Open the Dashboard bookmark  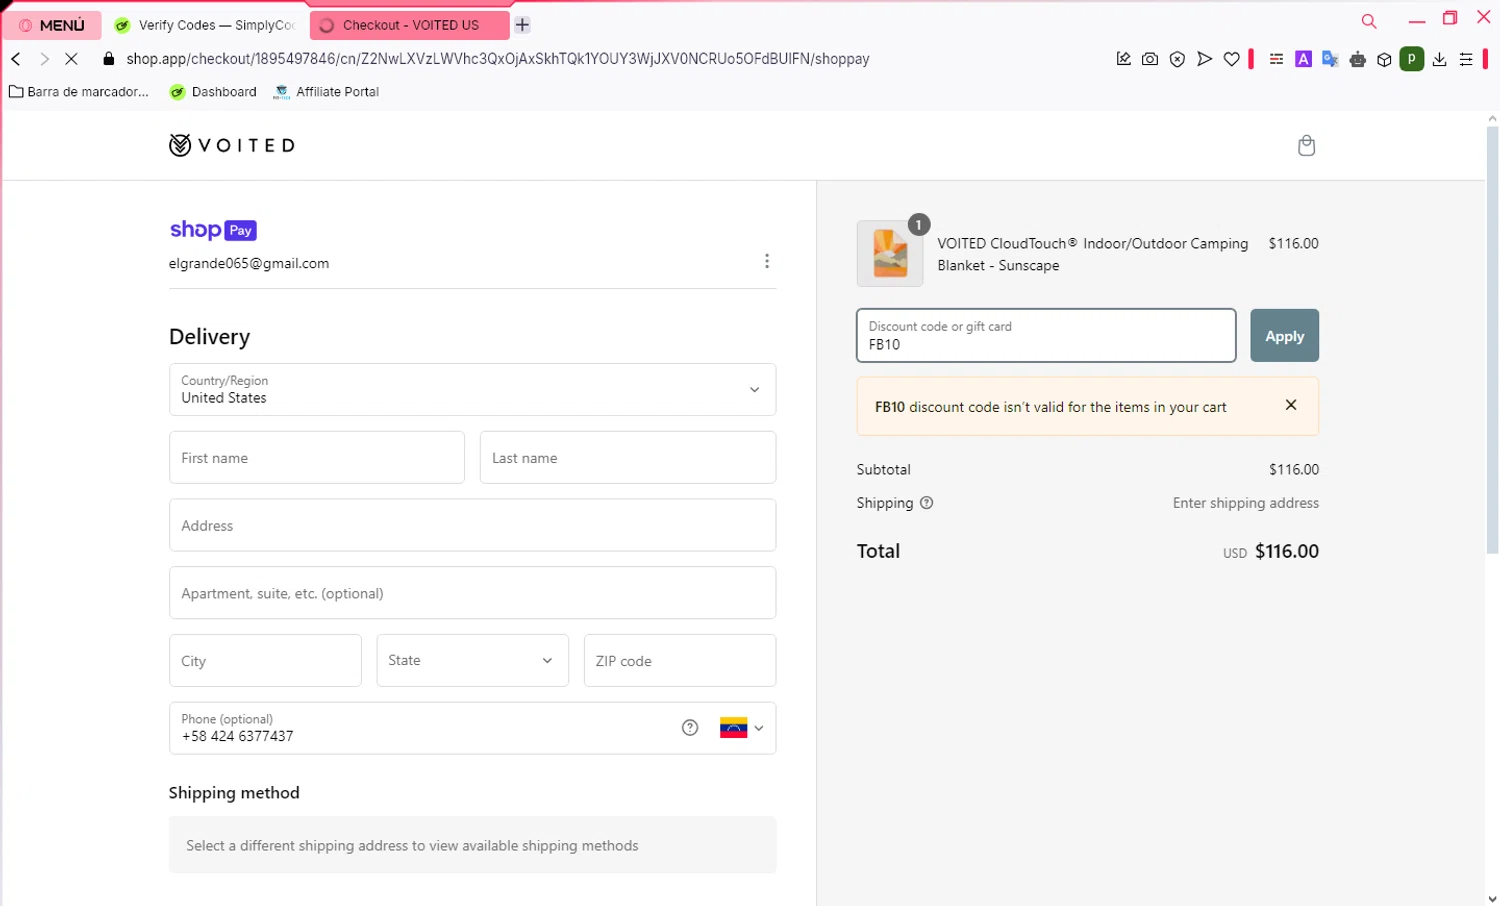tap(213, 92)
